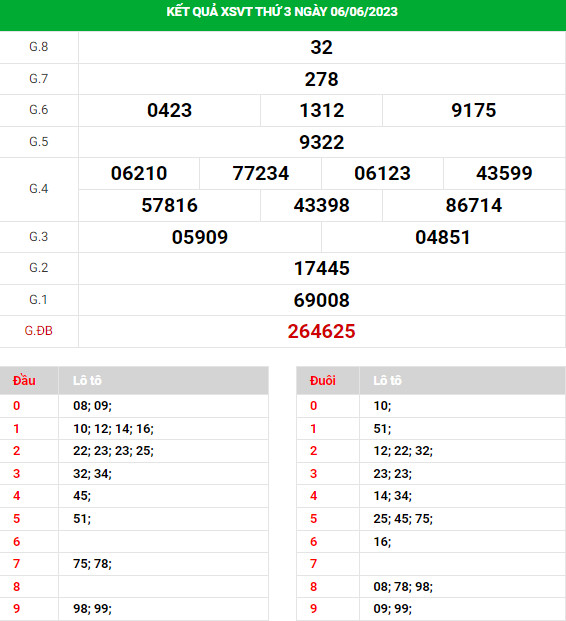
Task: Select G.3 number 05909
Action: [200, 237]
